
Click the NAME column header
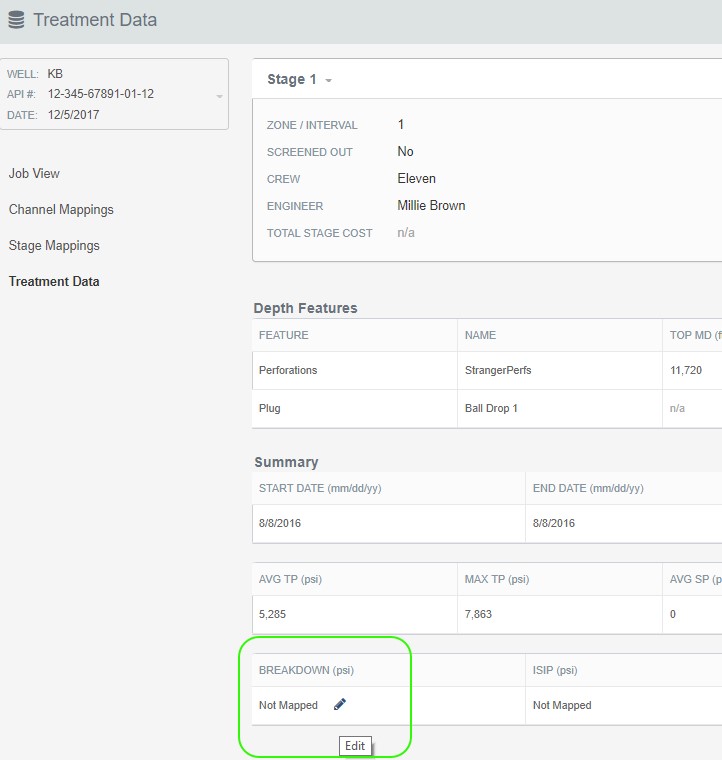pyautogui.click(x=480, y=336)
